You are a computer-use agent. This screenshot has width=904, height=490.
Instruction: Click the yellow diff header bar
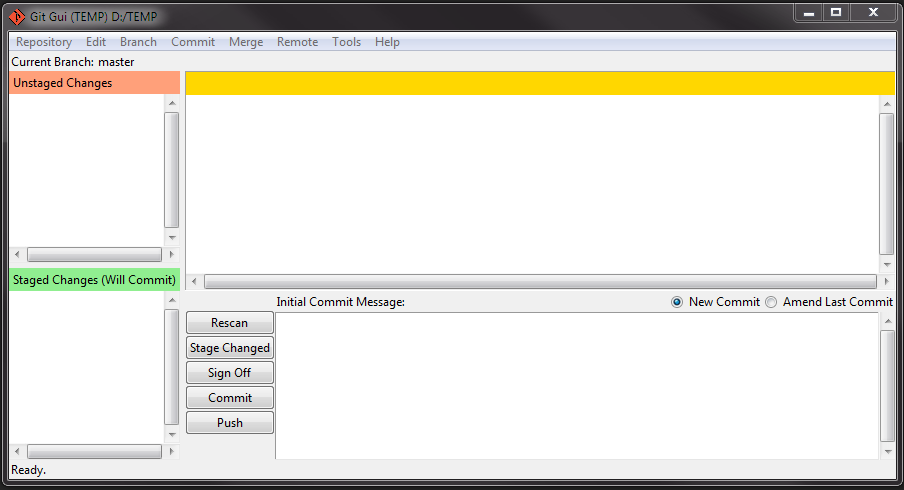[540, 84]
